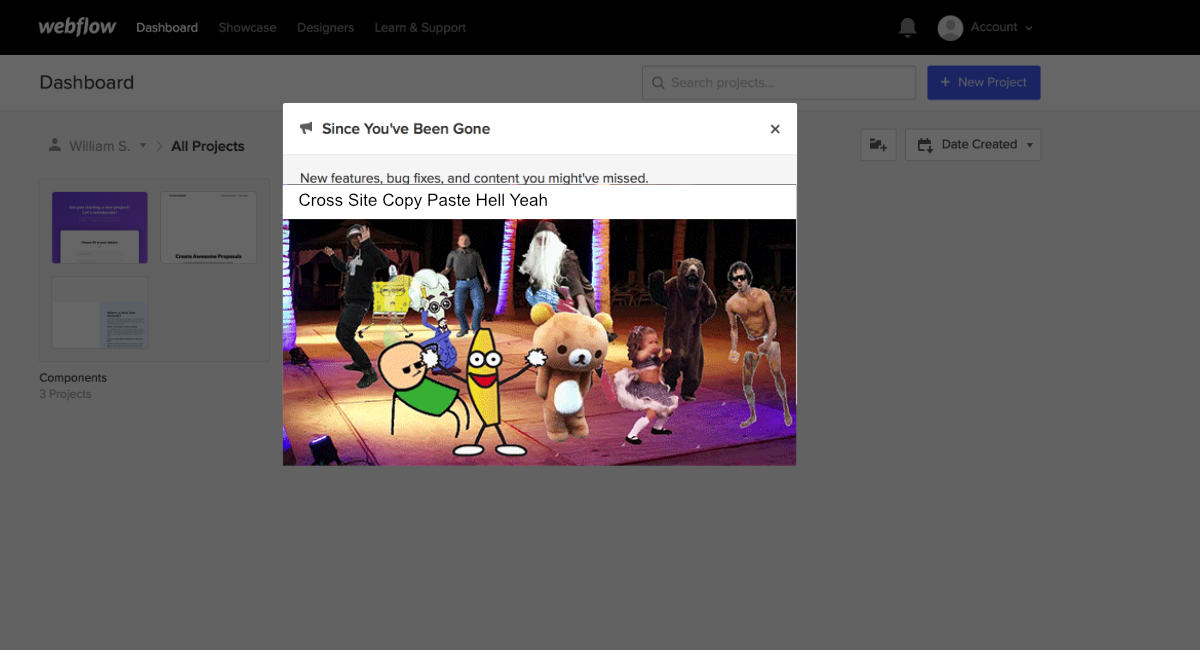Open the Designers nav item
This screenshot has height=650, width=1200.
tap(325, 28)
